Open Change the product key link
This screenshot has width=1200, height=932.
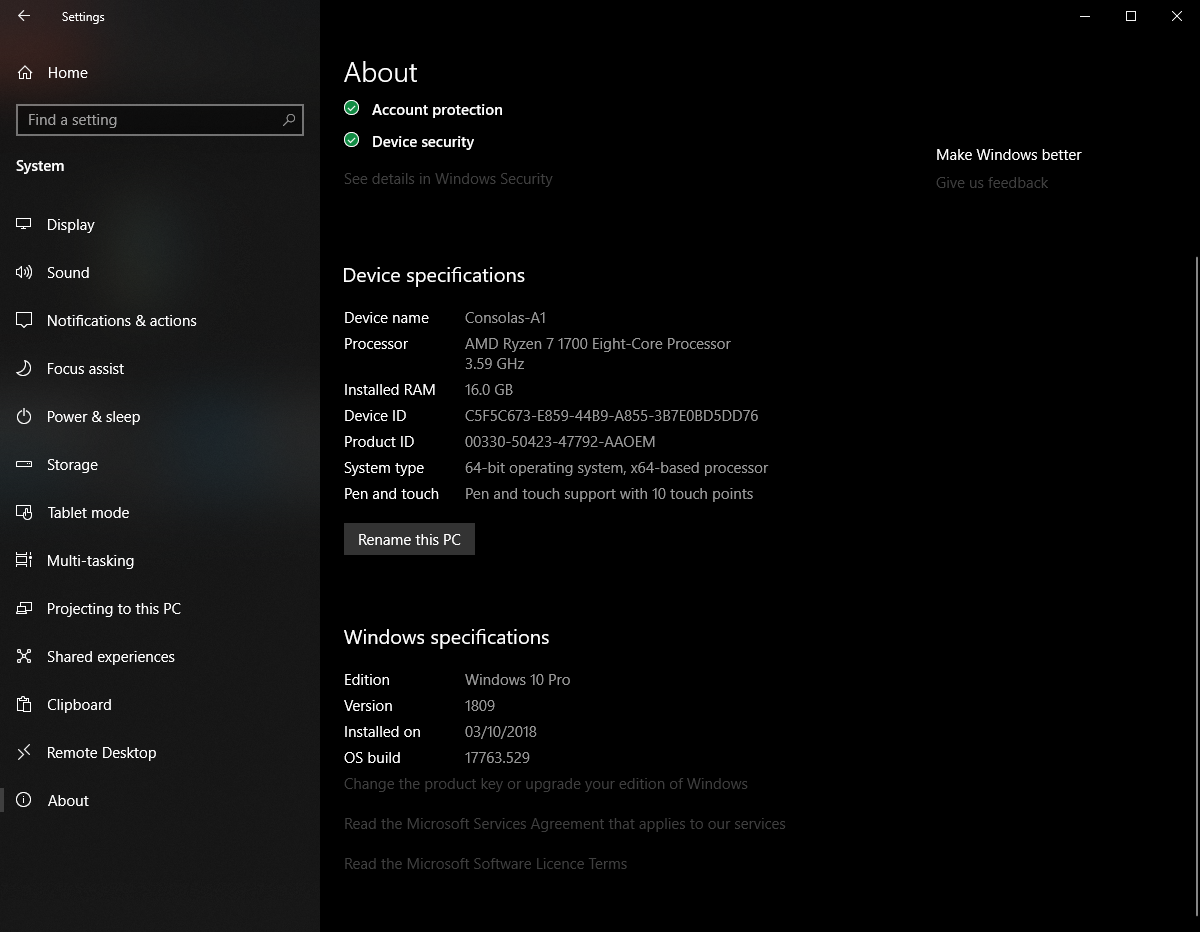tap(546, 784)
